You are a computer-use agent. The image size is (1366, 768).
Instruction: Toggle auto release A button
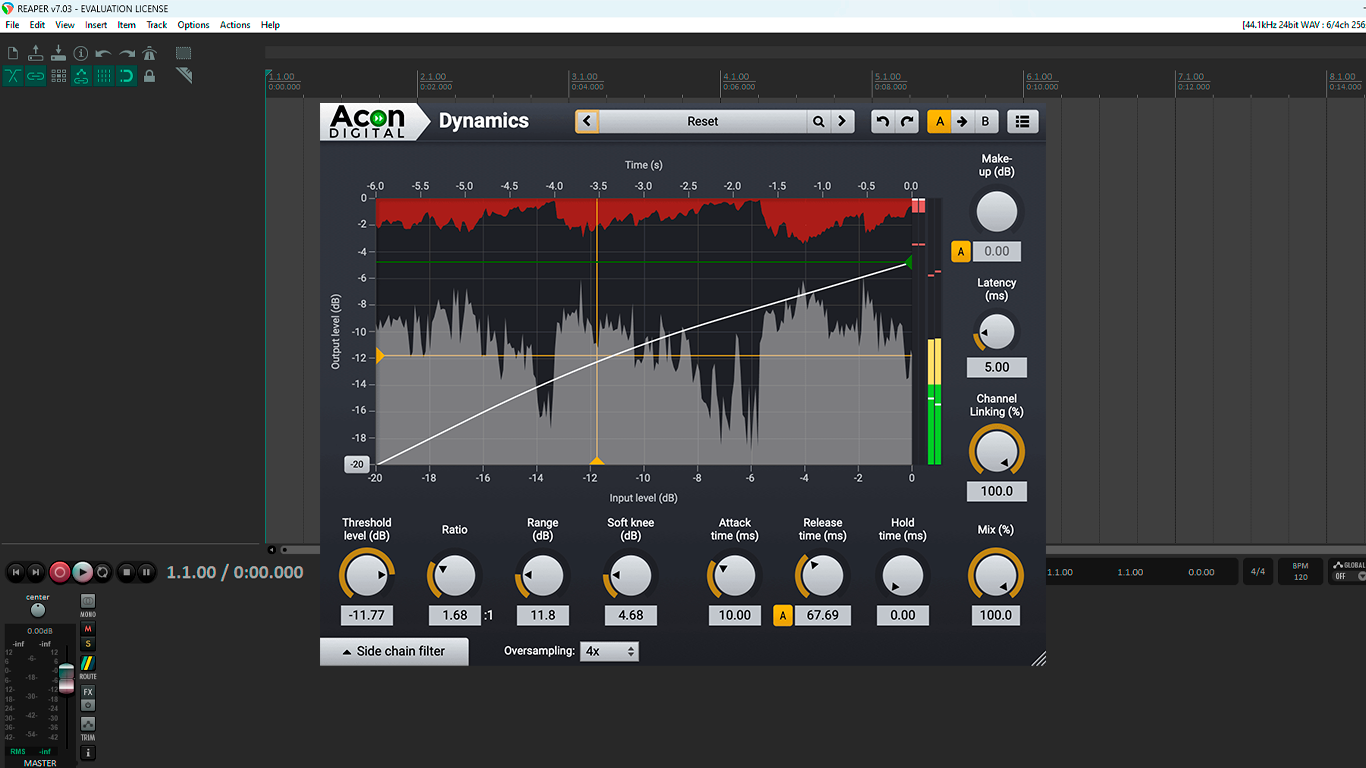[x=783, y=615]
